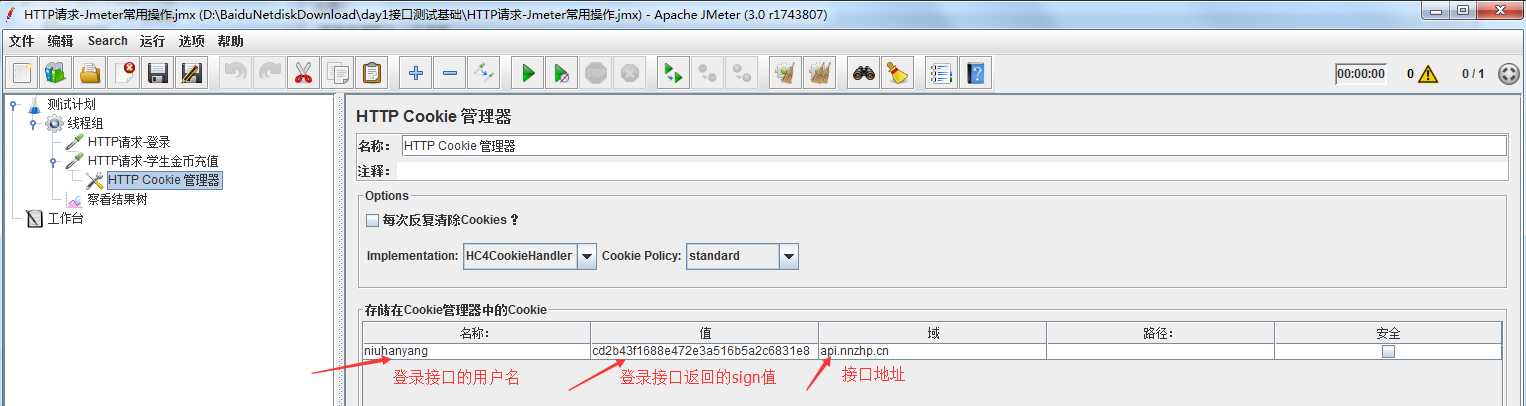Click the 路径 column header
Viewport: 1526px width, 406px height.
pyautogui.click(x=1160, y=333)
